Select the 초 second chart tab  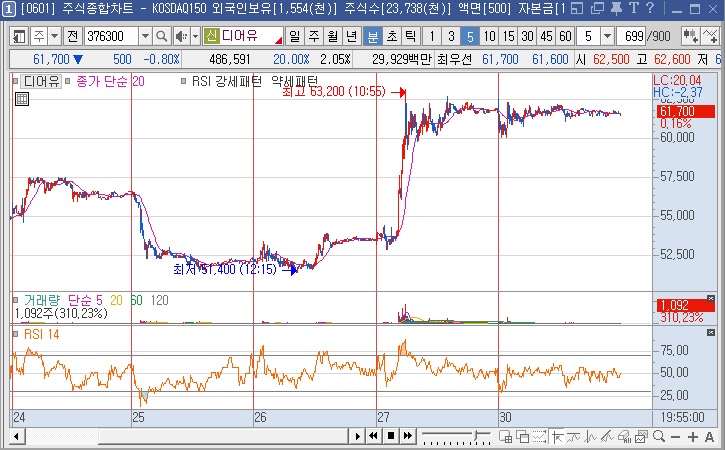pyautogui.click(x=392, y=36)
